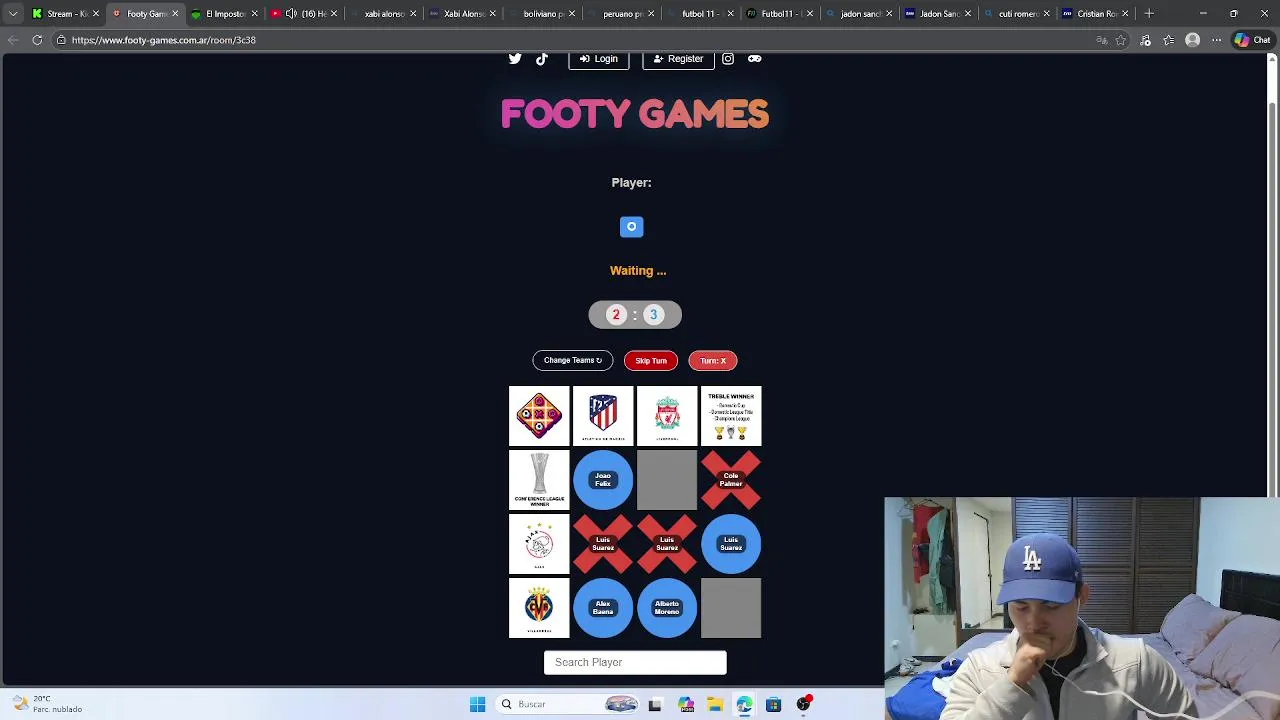Open the browser profile avatar

point(1192,40)
